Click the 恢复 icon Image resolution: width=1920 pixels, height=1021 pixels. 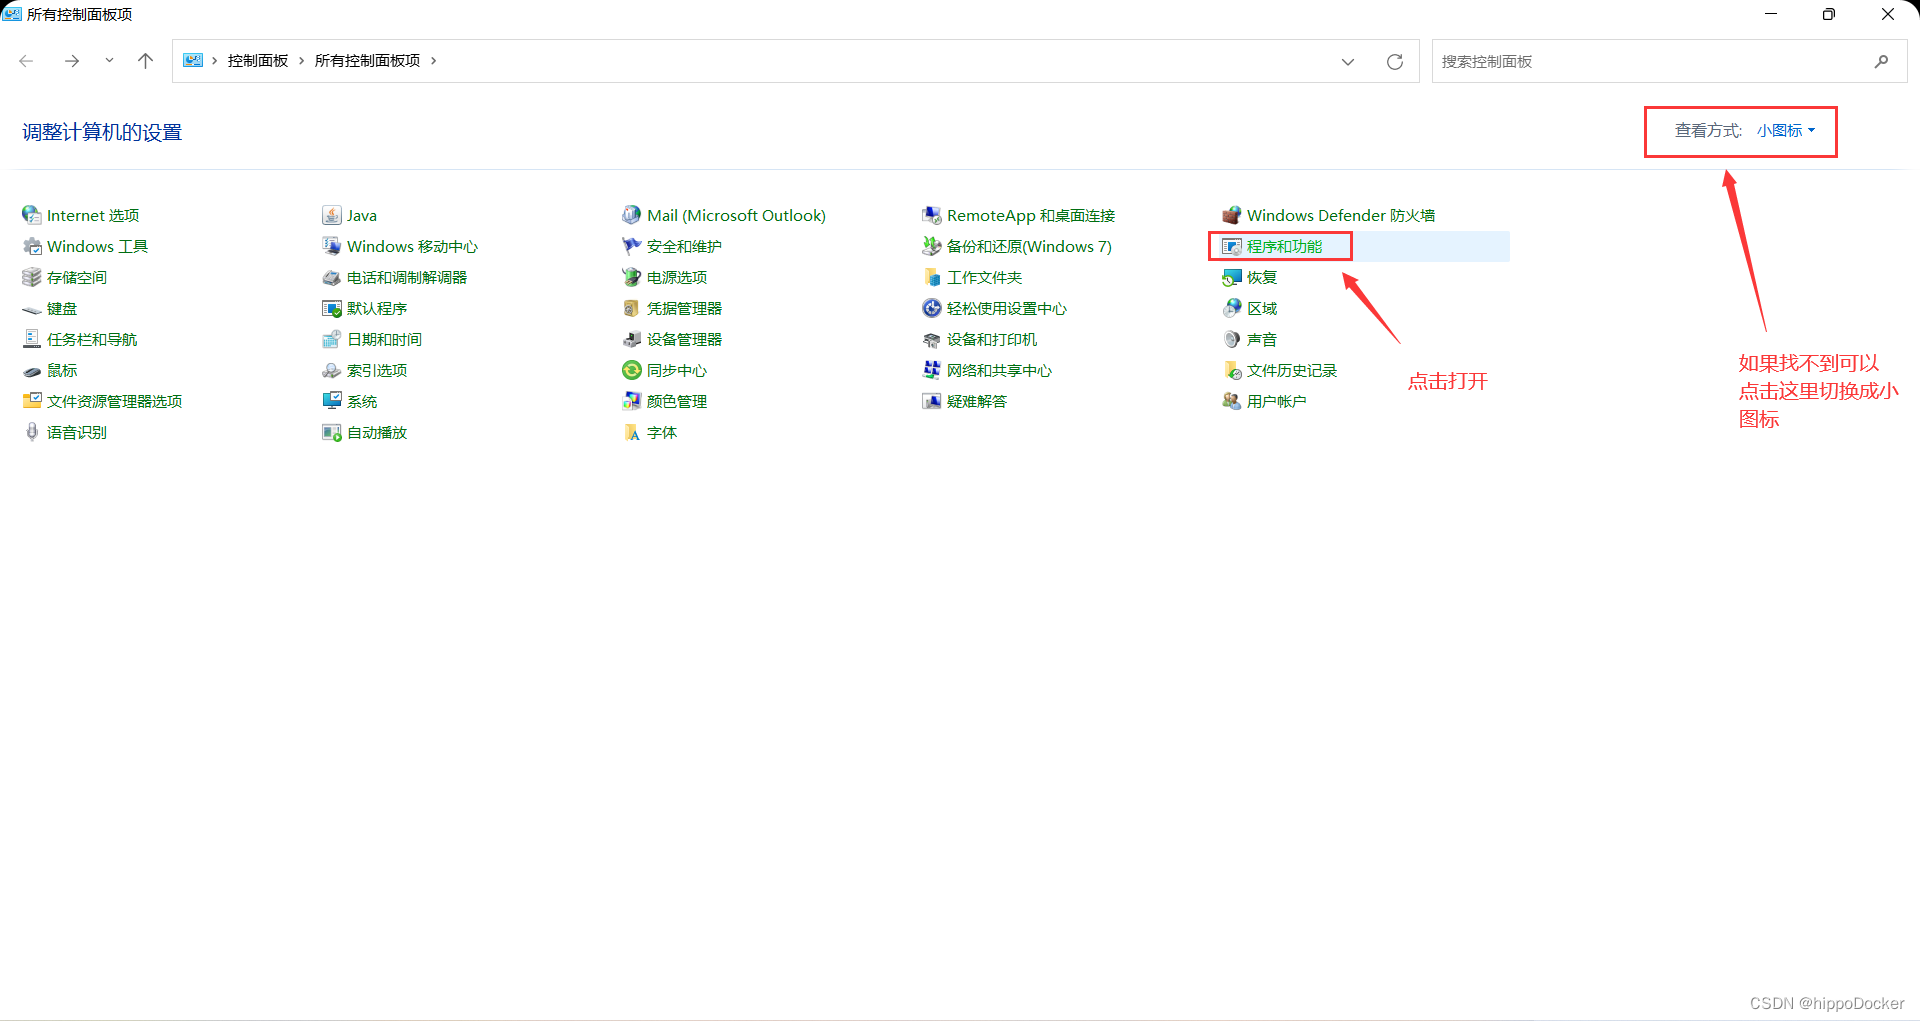tap(1232, 277)
